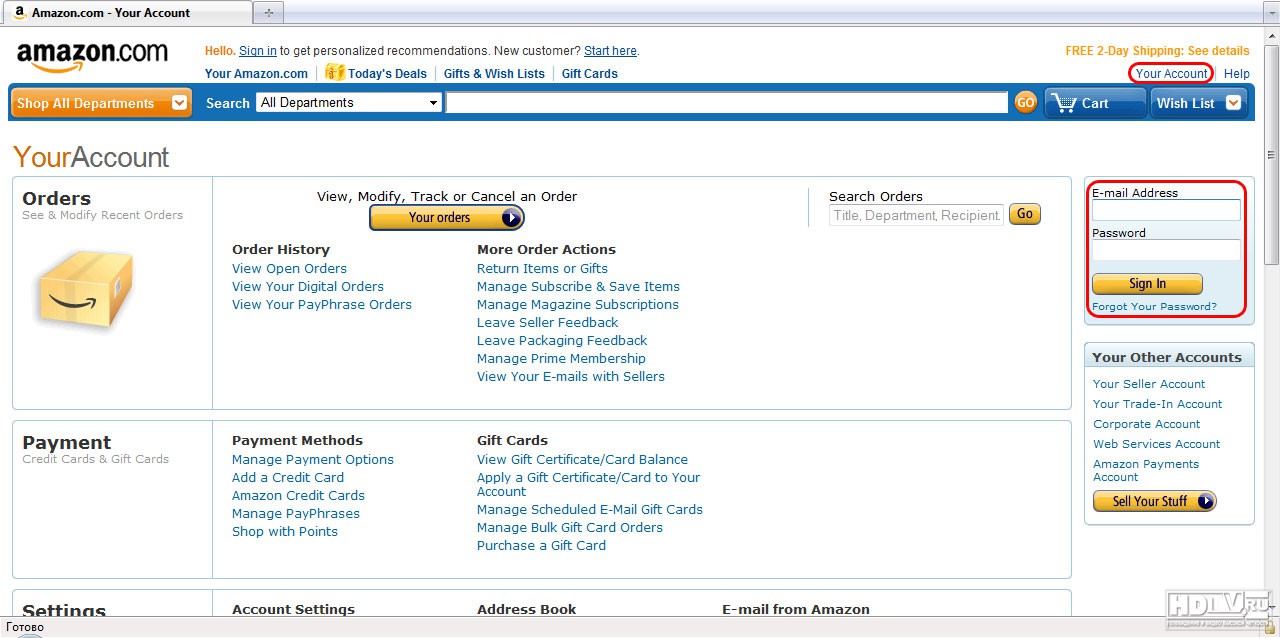Click Manage Magazine Subscriptions

(x=578, y=305)
